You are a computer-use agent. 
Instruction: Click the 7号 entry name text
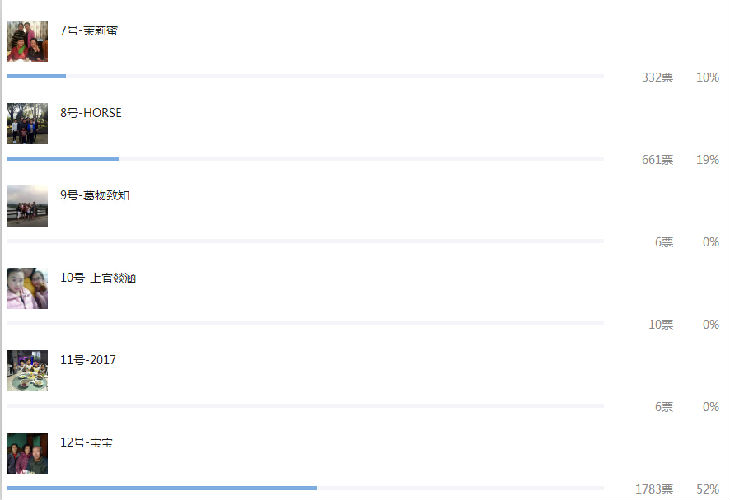[x=89, y=31]
